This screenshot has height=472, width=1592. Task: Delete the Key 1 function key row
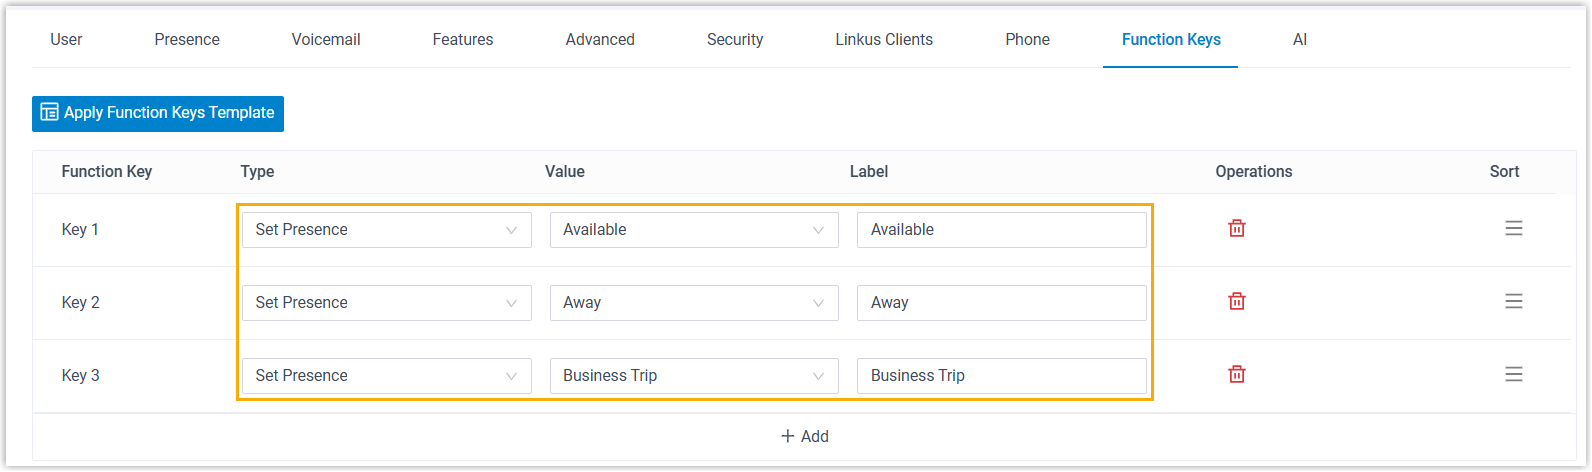[1237, 228]
